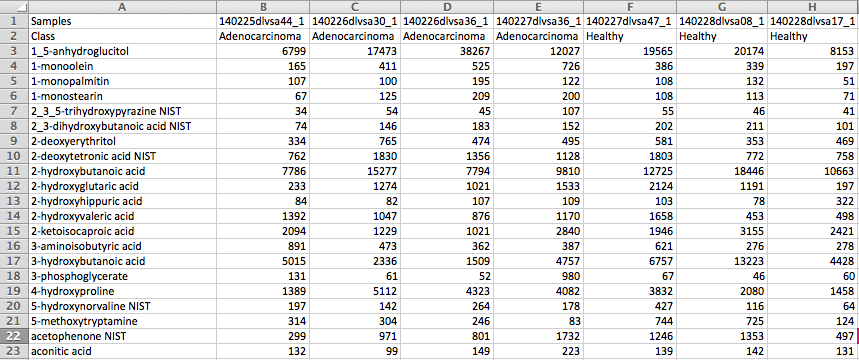Image resolution: width=859 pixels, height=360 pixels.
Task: Click value 38267 in column D
Action: point(447,52)
